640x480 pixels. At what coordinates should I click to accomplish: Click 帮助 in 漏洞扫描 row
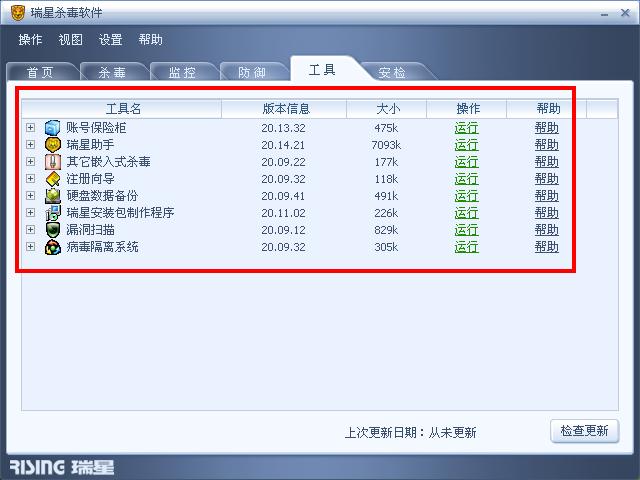(x=547, y=230)
